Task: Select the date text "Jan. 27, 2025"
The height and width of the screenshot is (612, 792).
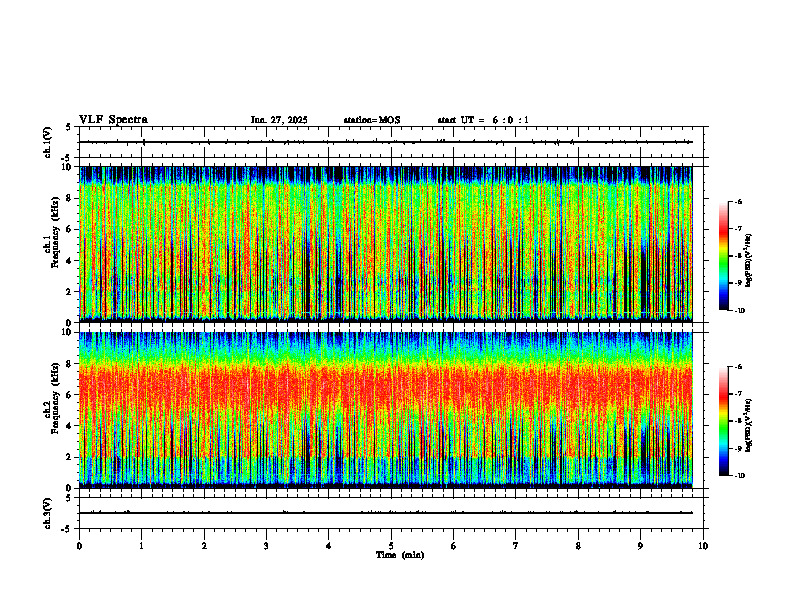Action: 279,120
